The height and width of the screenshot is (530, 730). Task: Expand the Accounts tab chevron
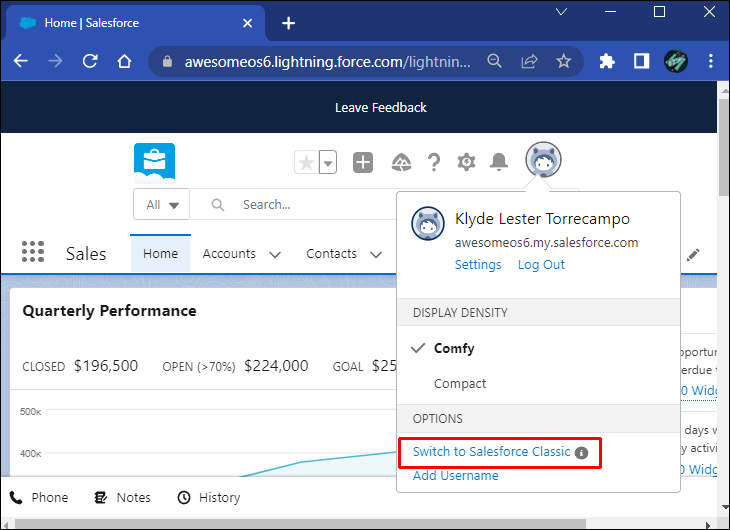click(x=275, y=254)
